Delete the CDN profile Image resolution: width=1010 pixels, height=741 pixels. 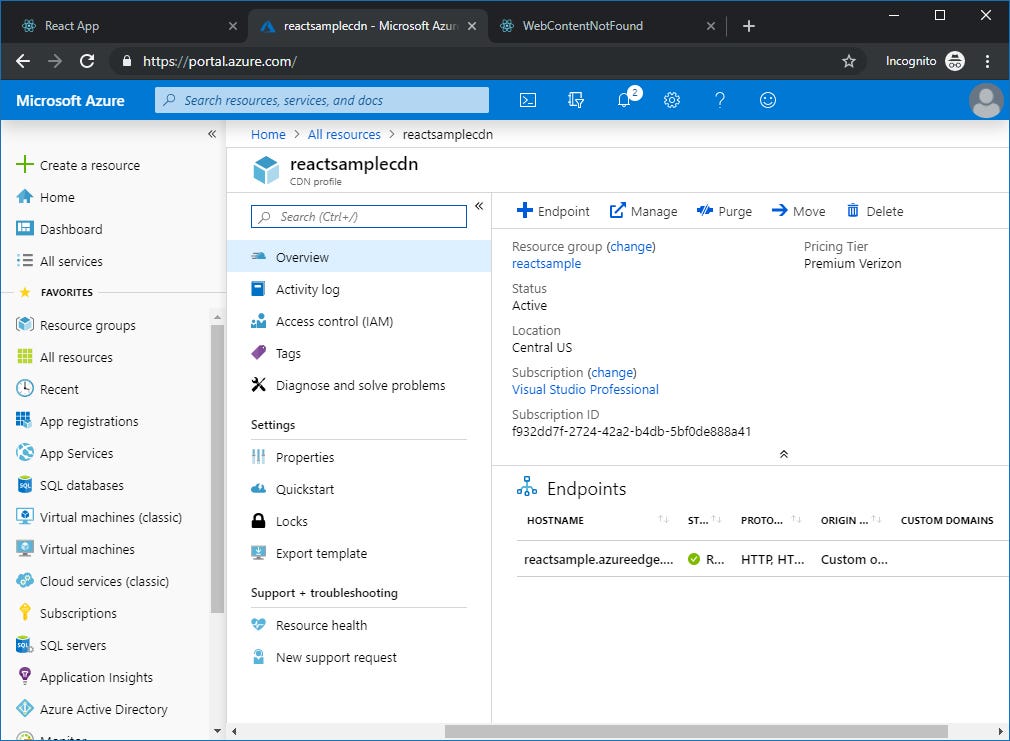tap(874, 211)
